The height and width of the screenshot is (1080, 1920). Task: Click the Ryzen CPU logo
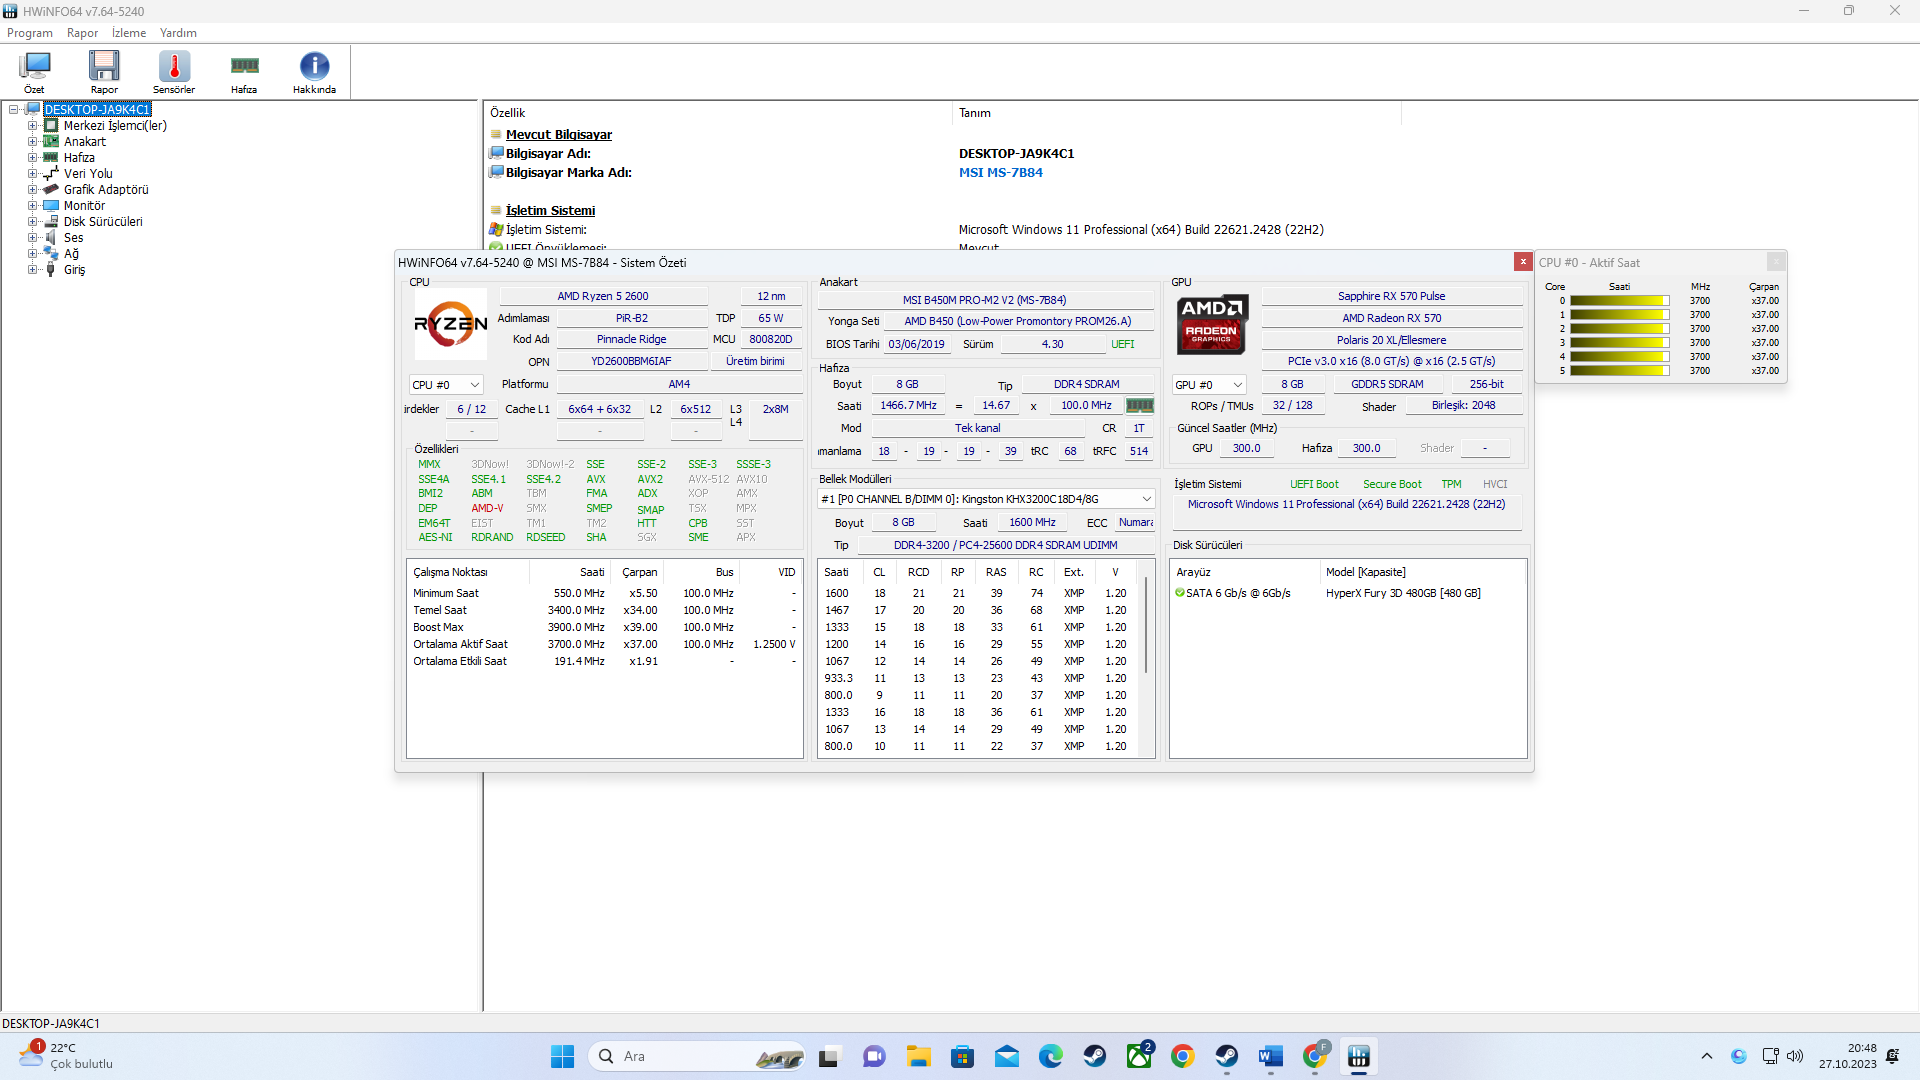point(451,324)
